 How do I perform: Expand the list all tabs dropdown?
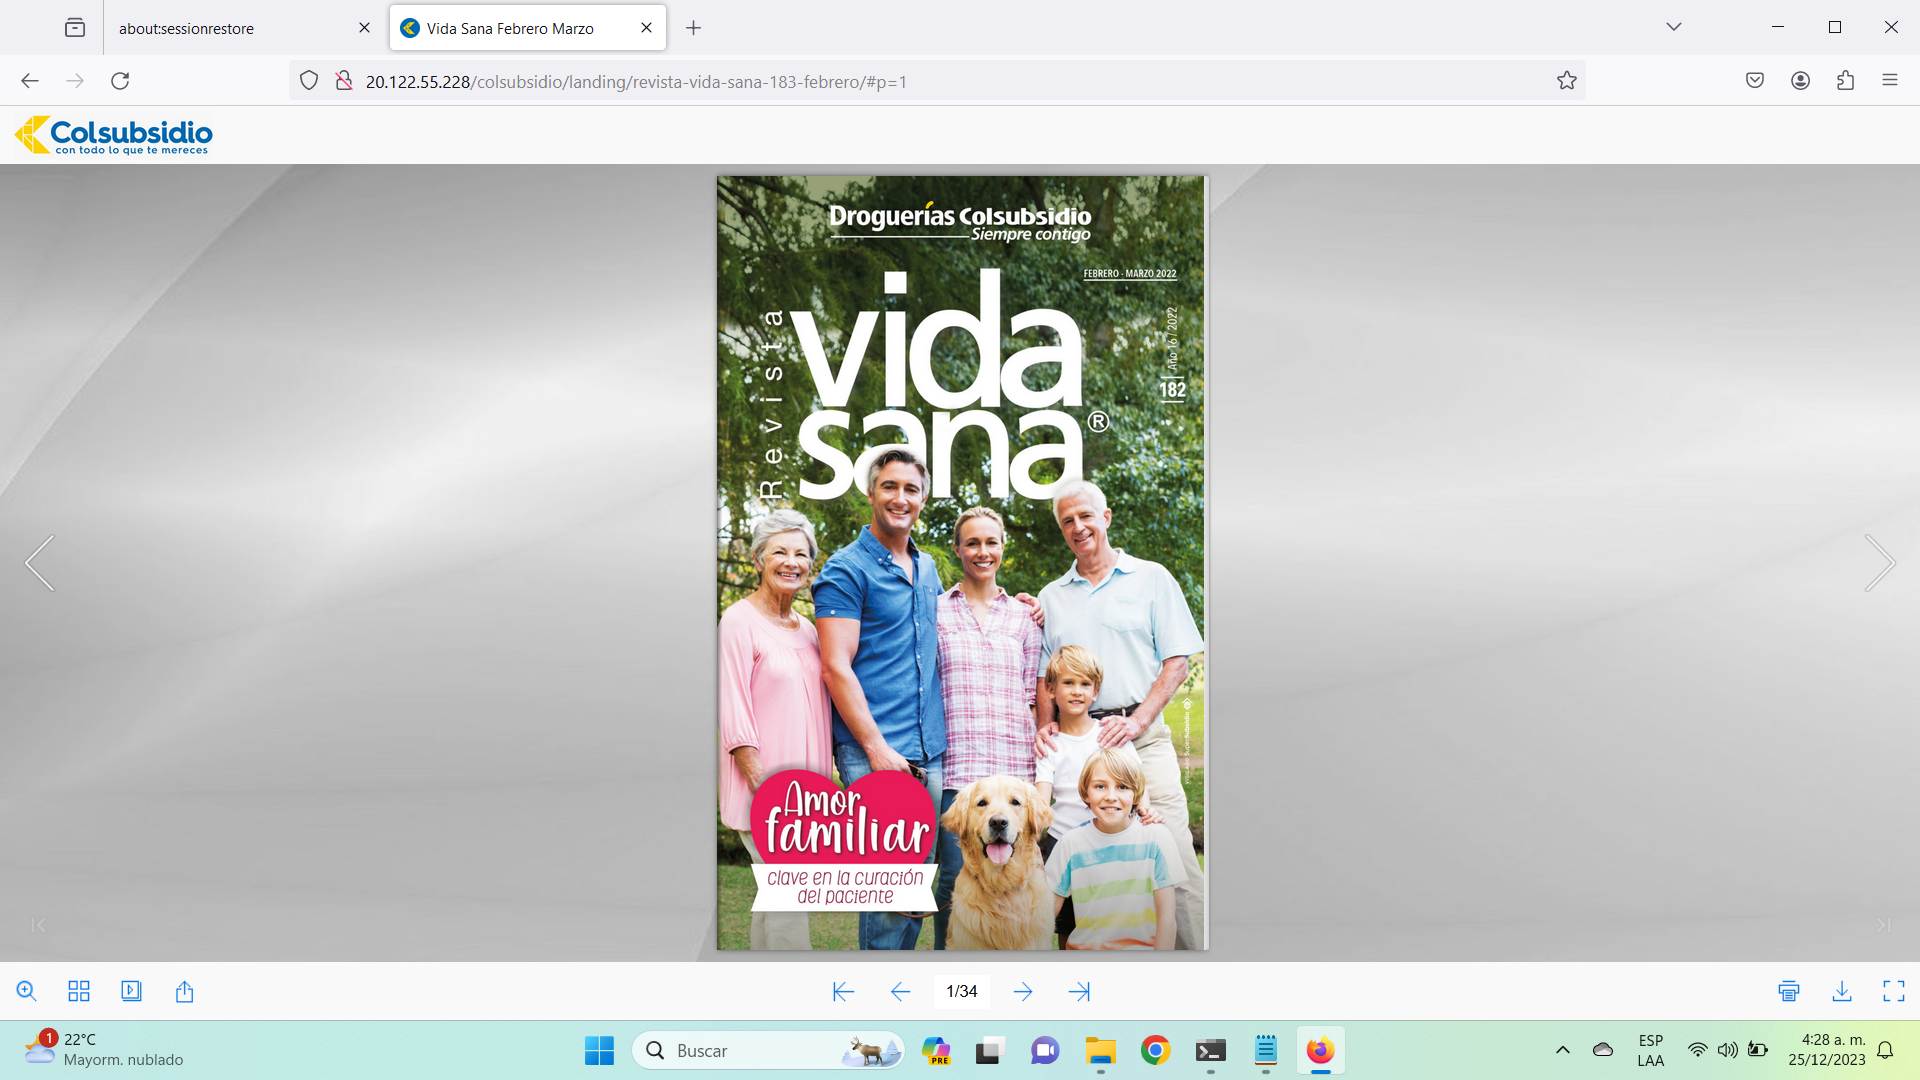pos(1673,27)
